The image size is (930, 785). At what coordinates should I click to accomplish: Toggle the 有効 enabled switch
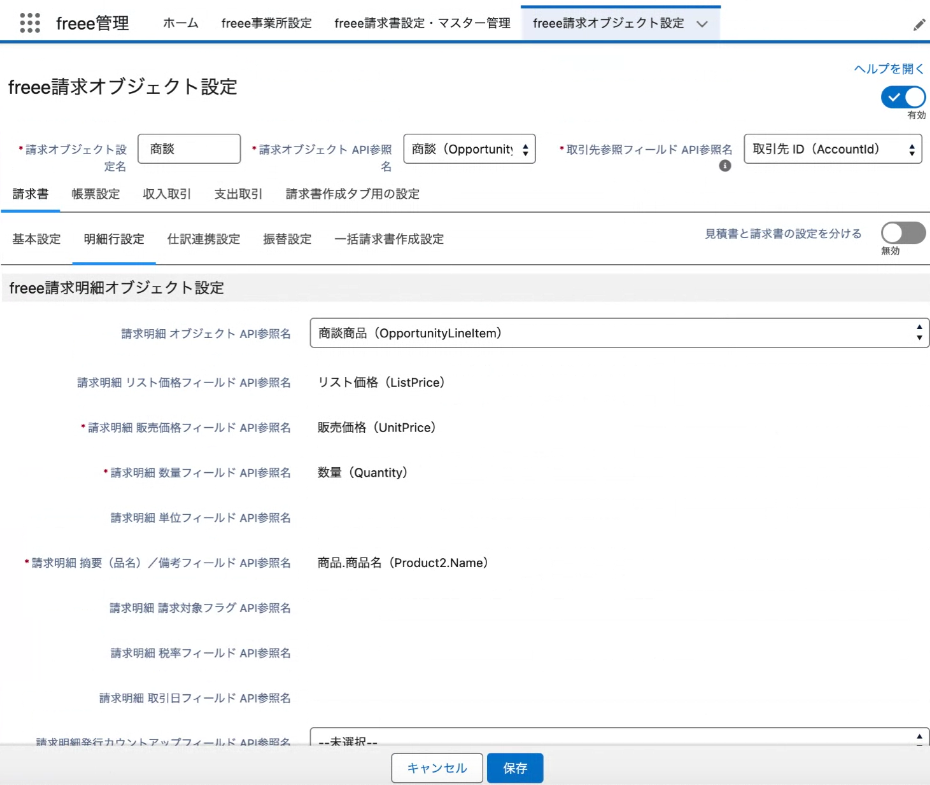tap(903, 97)
